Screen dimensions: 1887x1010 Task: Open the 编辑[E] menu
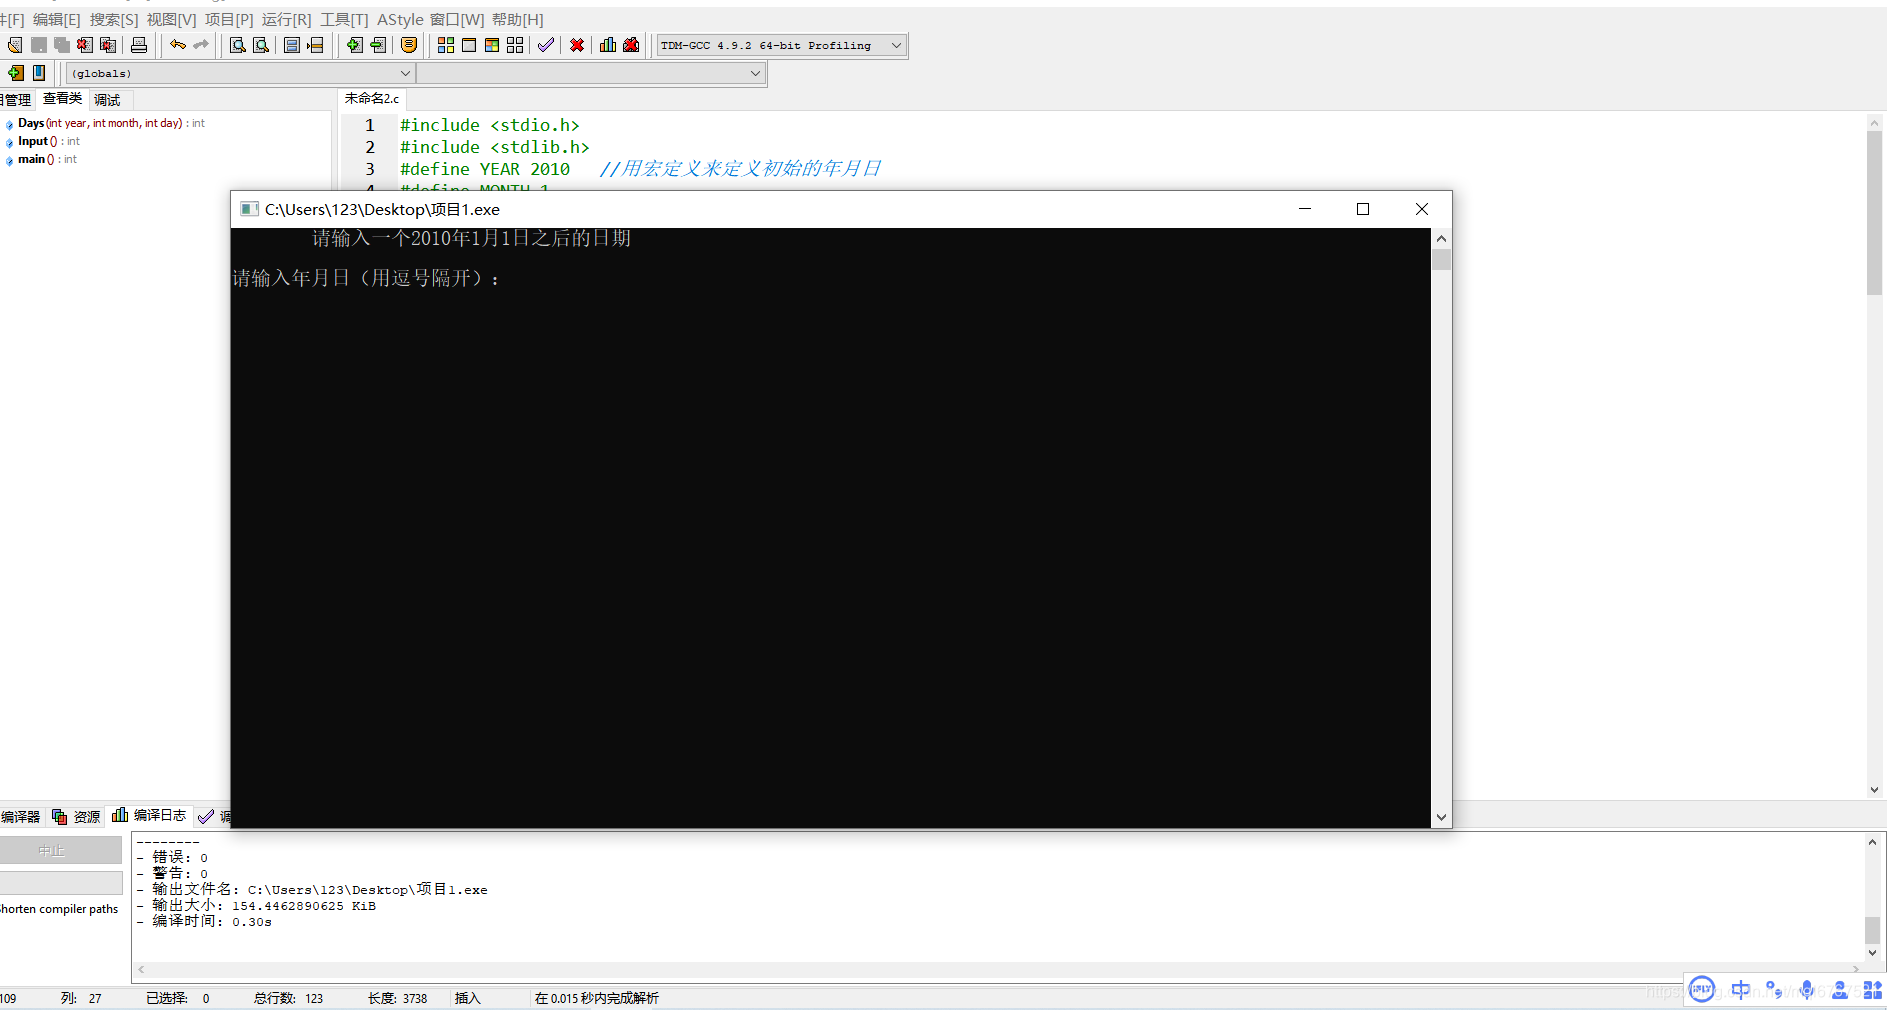[56, 20]
